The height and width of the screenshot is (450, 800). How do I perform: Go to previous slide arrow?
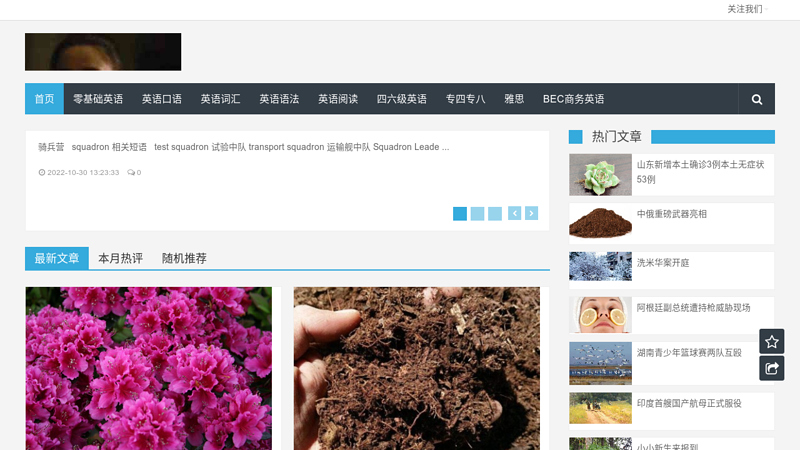pos(514,213)
